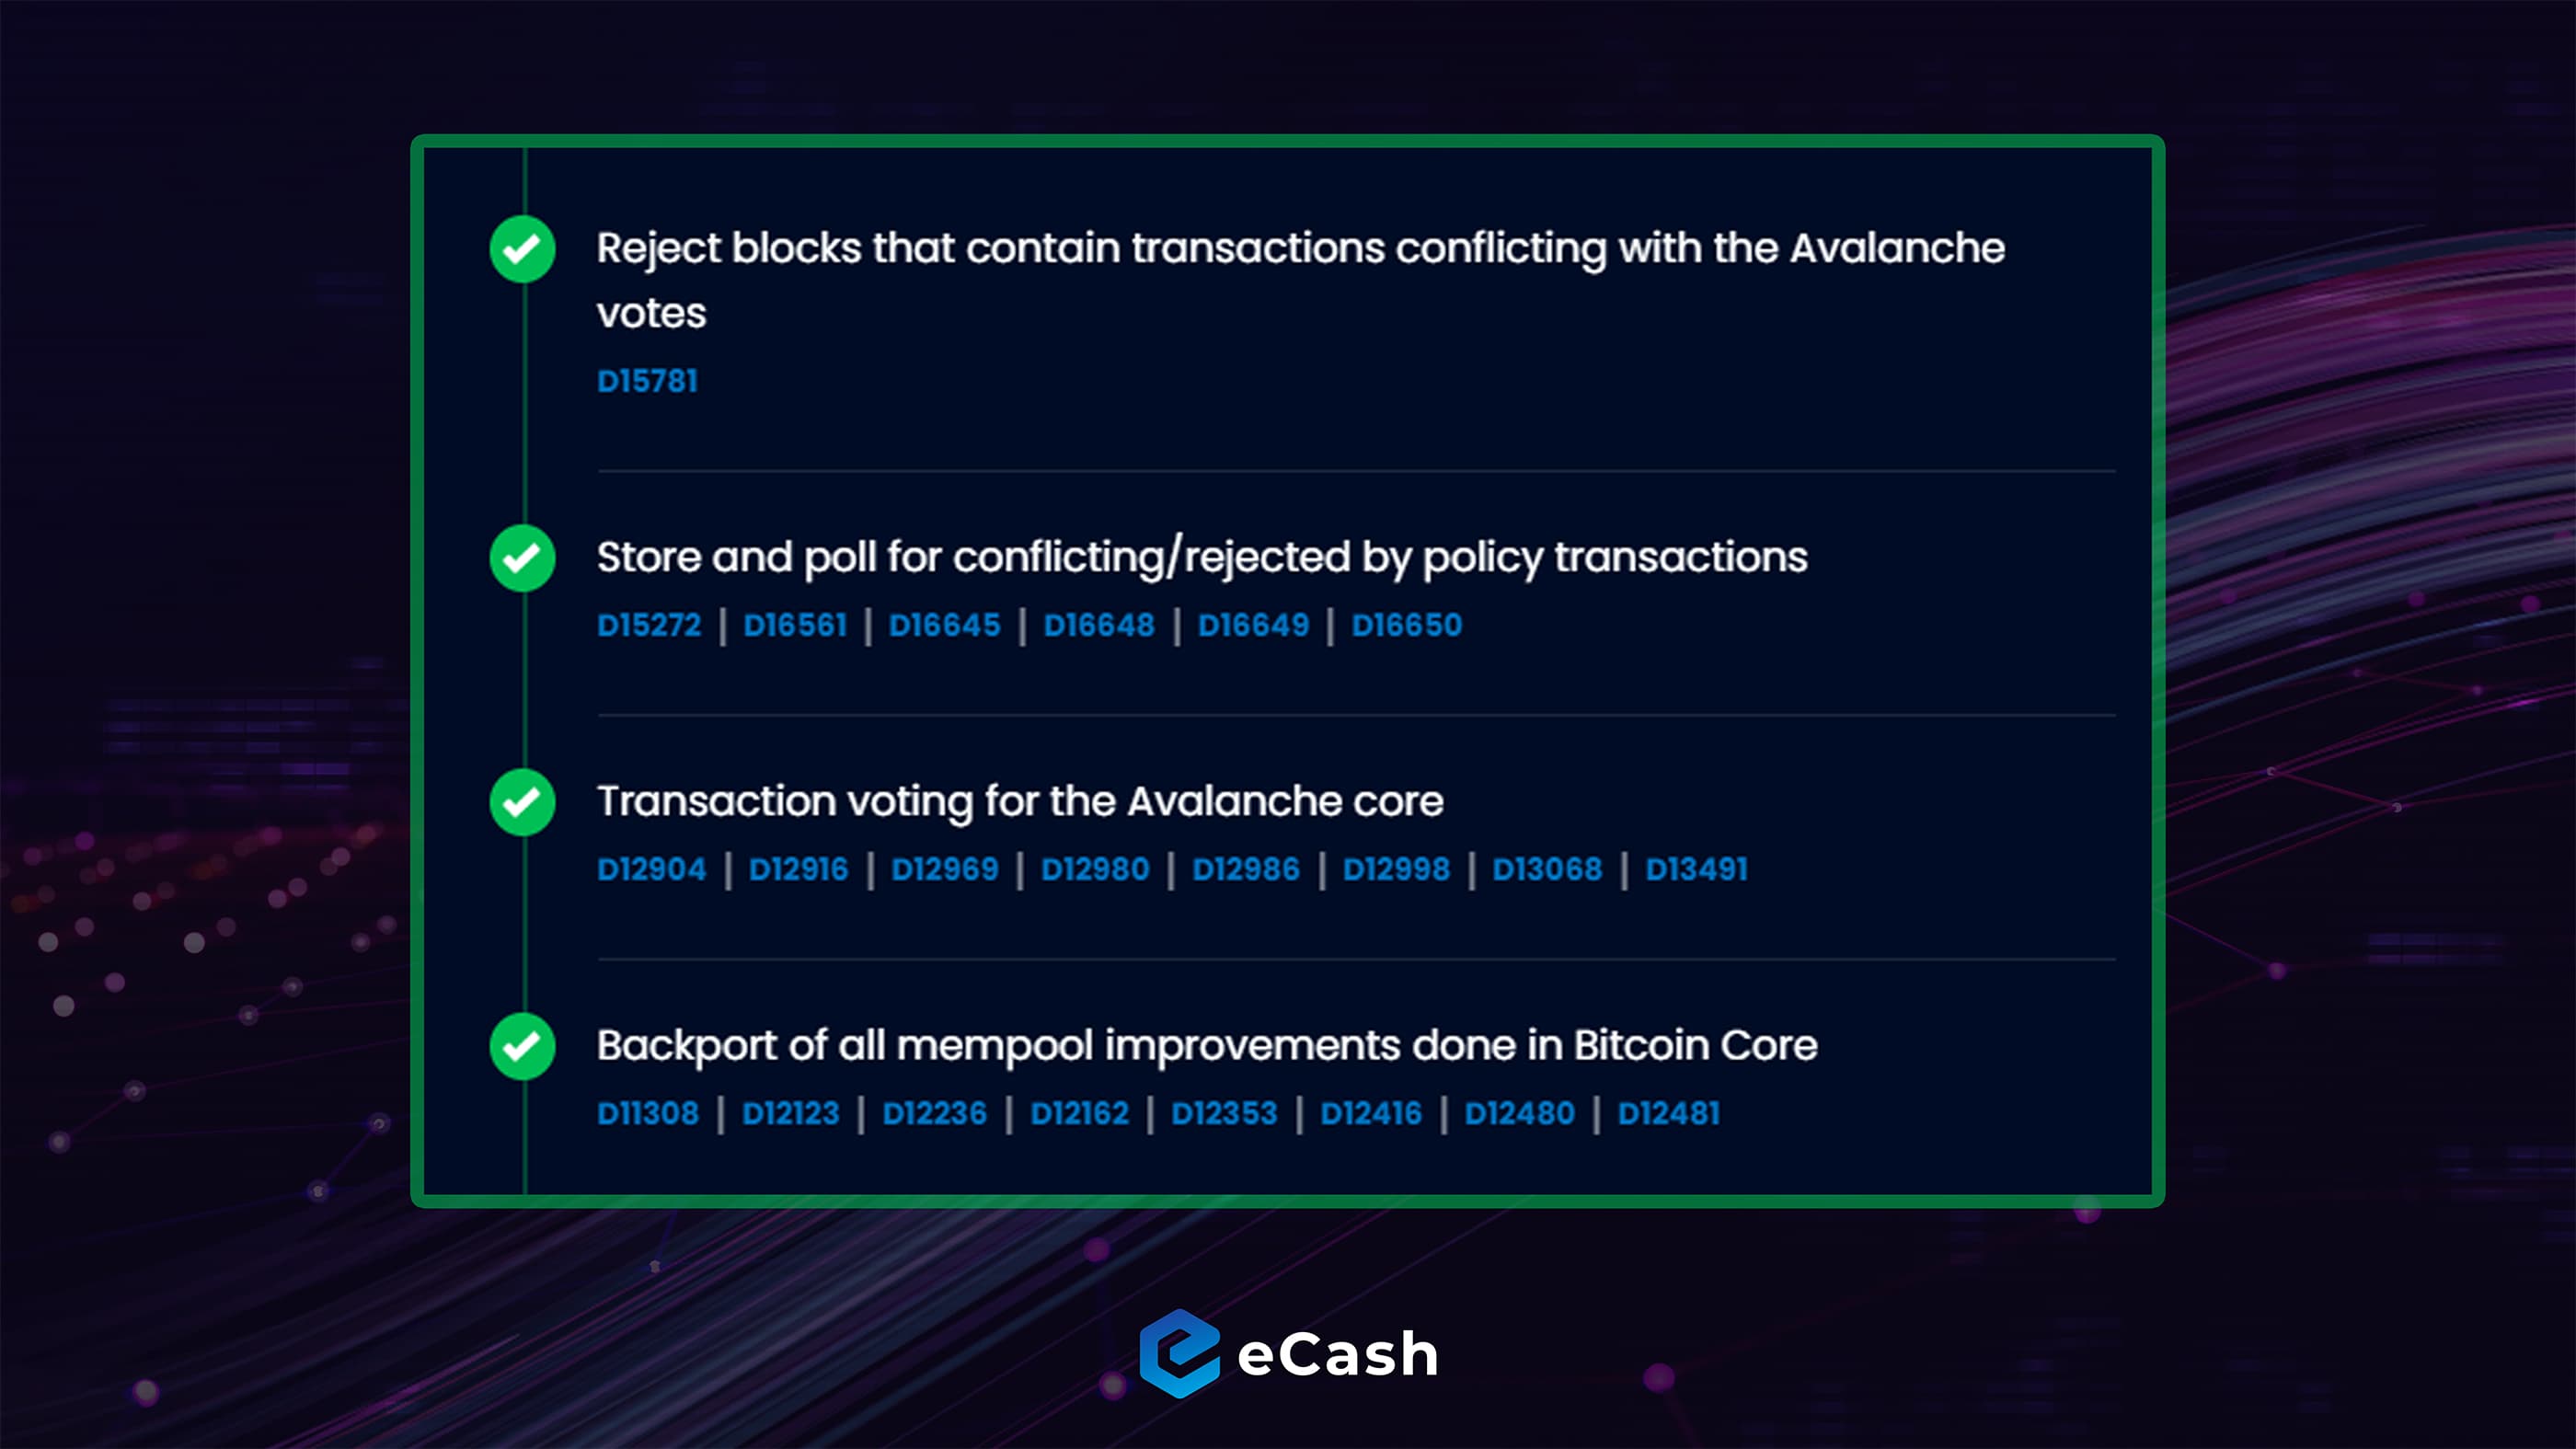The height and width of the screenshot is (1449, 2576).
Task: Open diff D12416
Action: pos(1370,1113)
